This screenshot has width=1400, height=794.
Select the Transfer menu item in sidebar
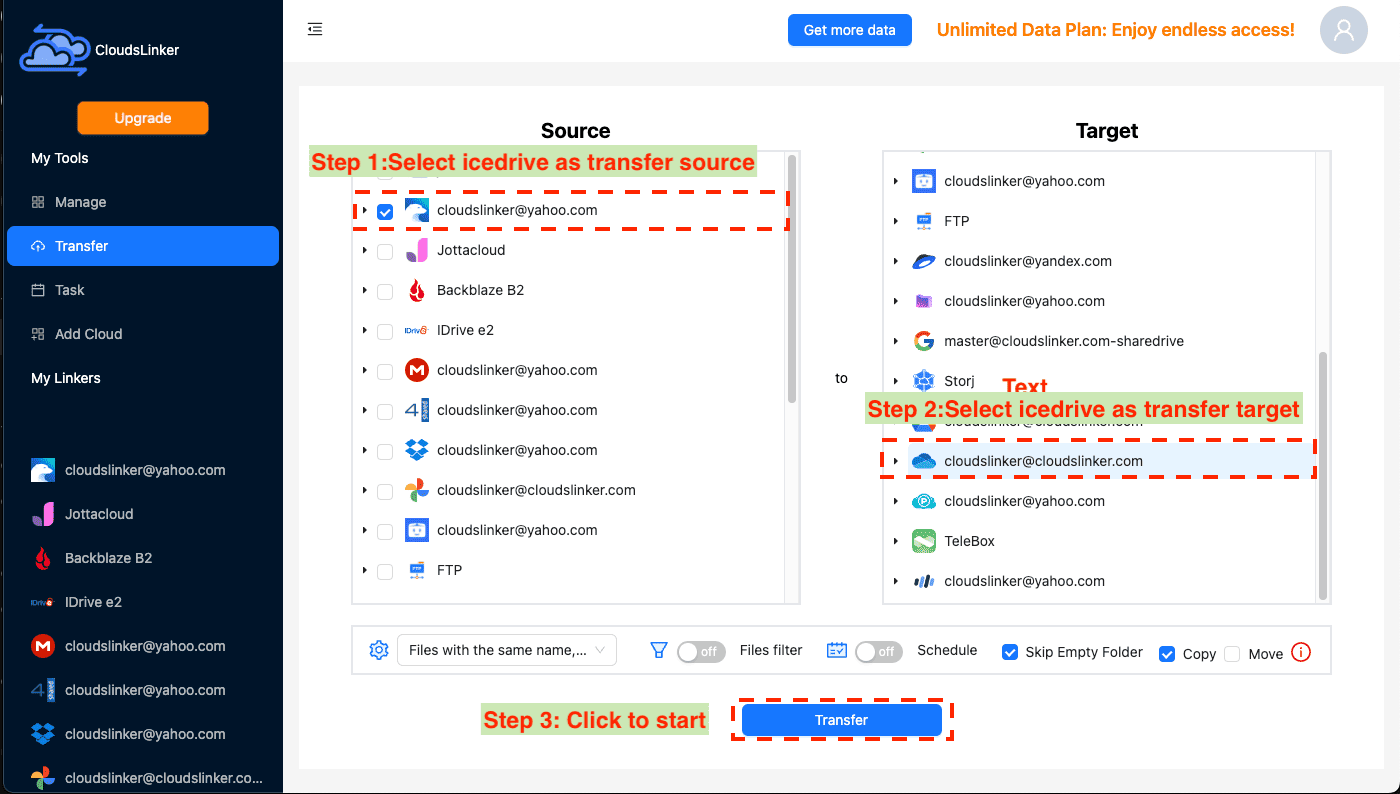tap(142, 246)
